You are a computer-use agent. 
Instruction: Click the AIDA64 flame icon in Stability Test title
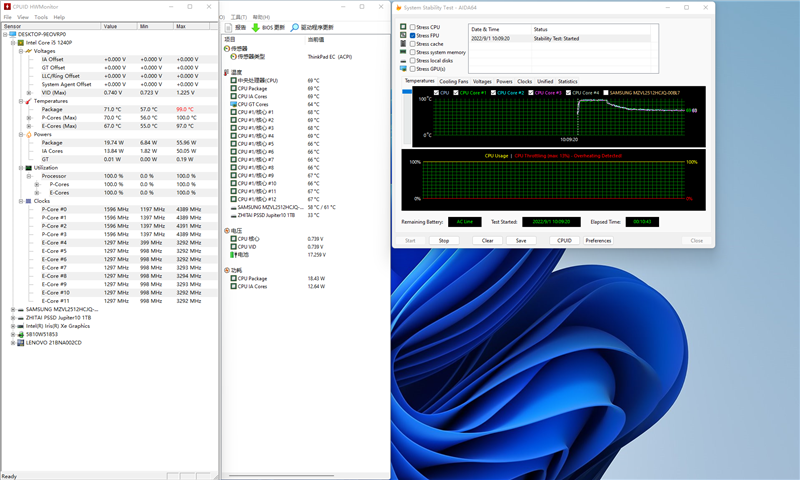(399, 8)
